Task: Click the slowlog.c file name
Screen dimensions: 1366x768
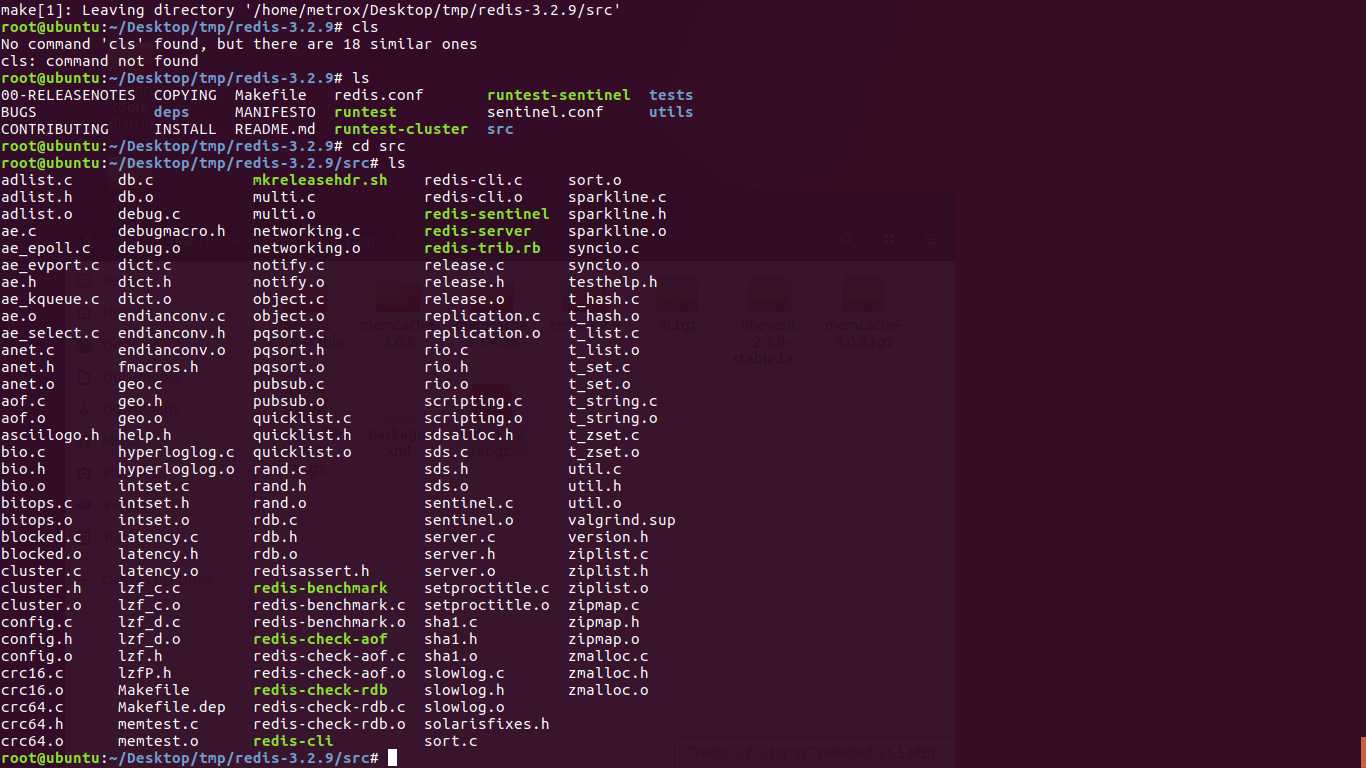Action: click(x=464, y=673)
